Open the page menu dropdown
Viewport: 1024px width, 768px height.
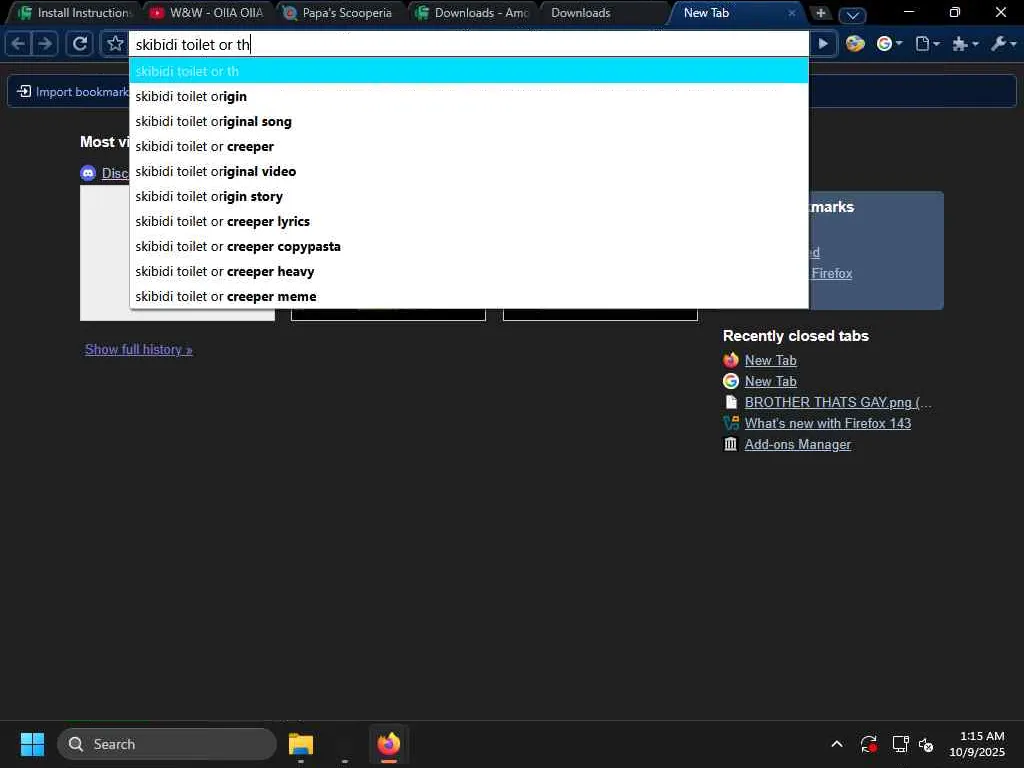click(x=927, y=44)
